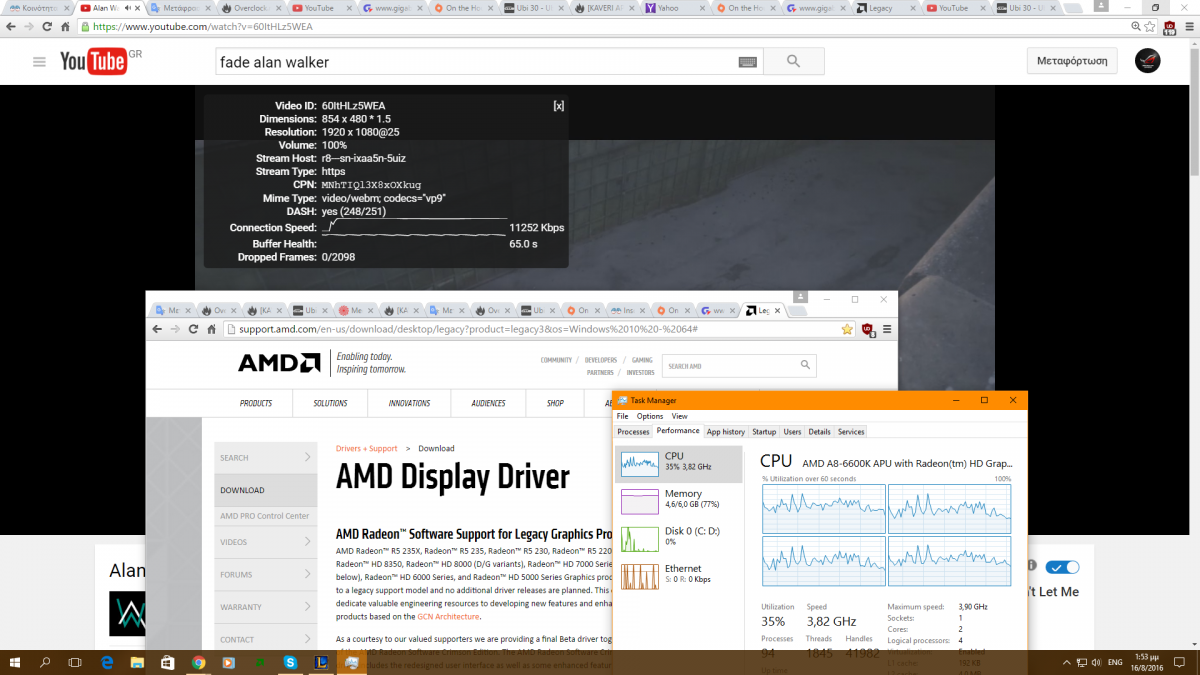Screen dimensions: 1200x675
Task: Expand the FORUMS sidebar item on AMD
Action: (x=265, y=575)
